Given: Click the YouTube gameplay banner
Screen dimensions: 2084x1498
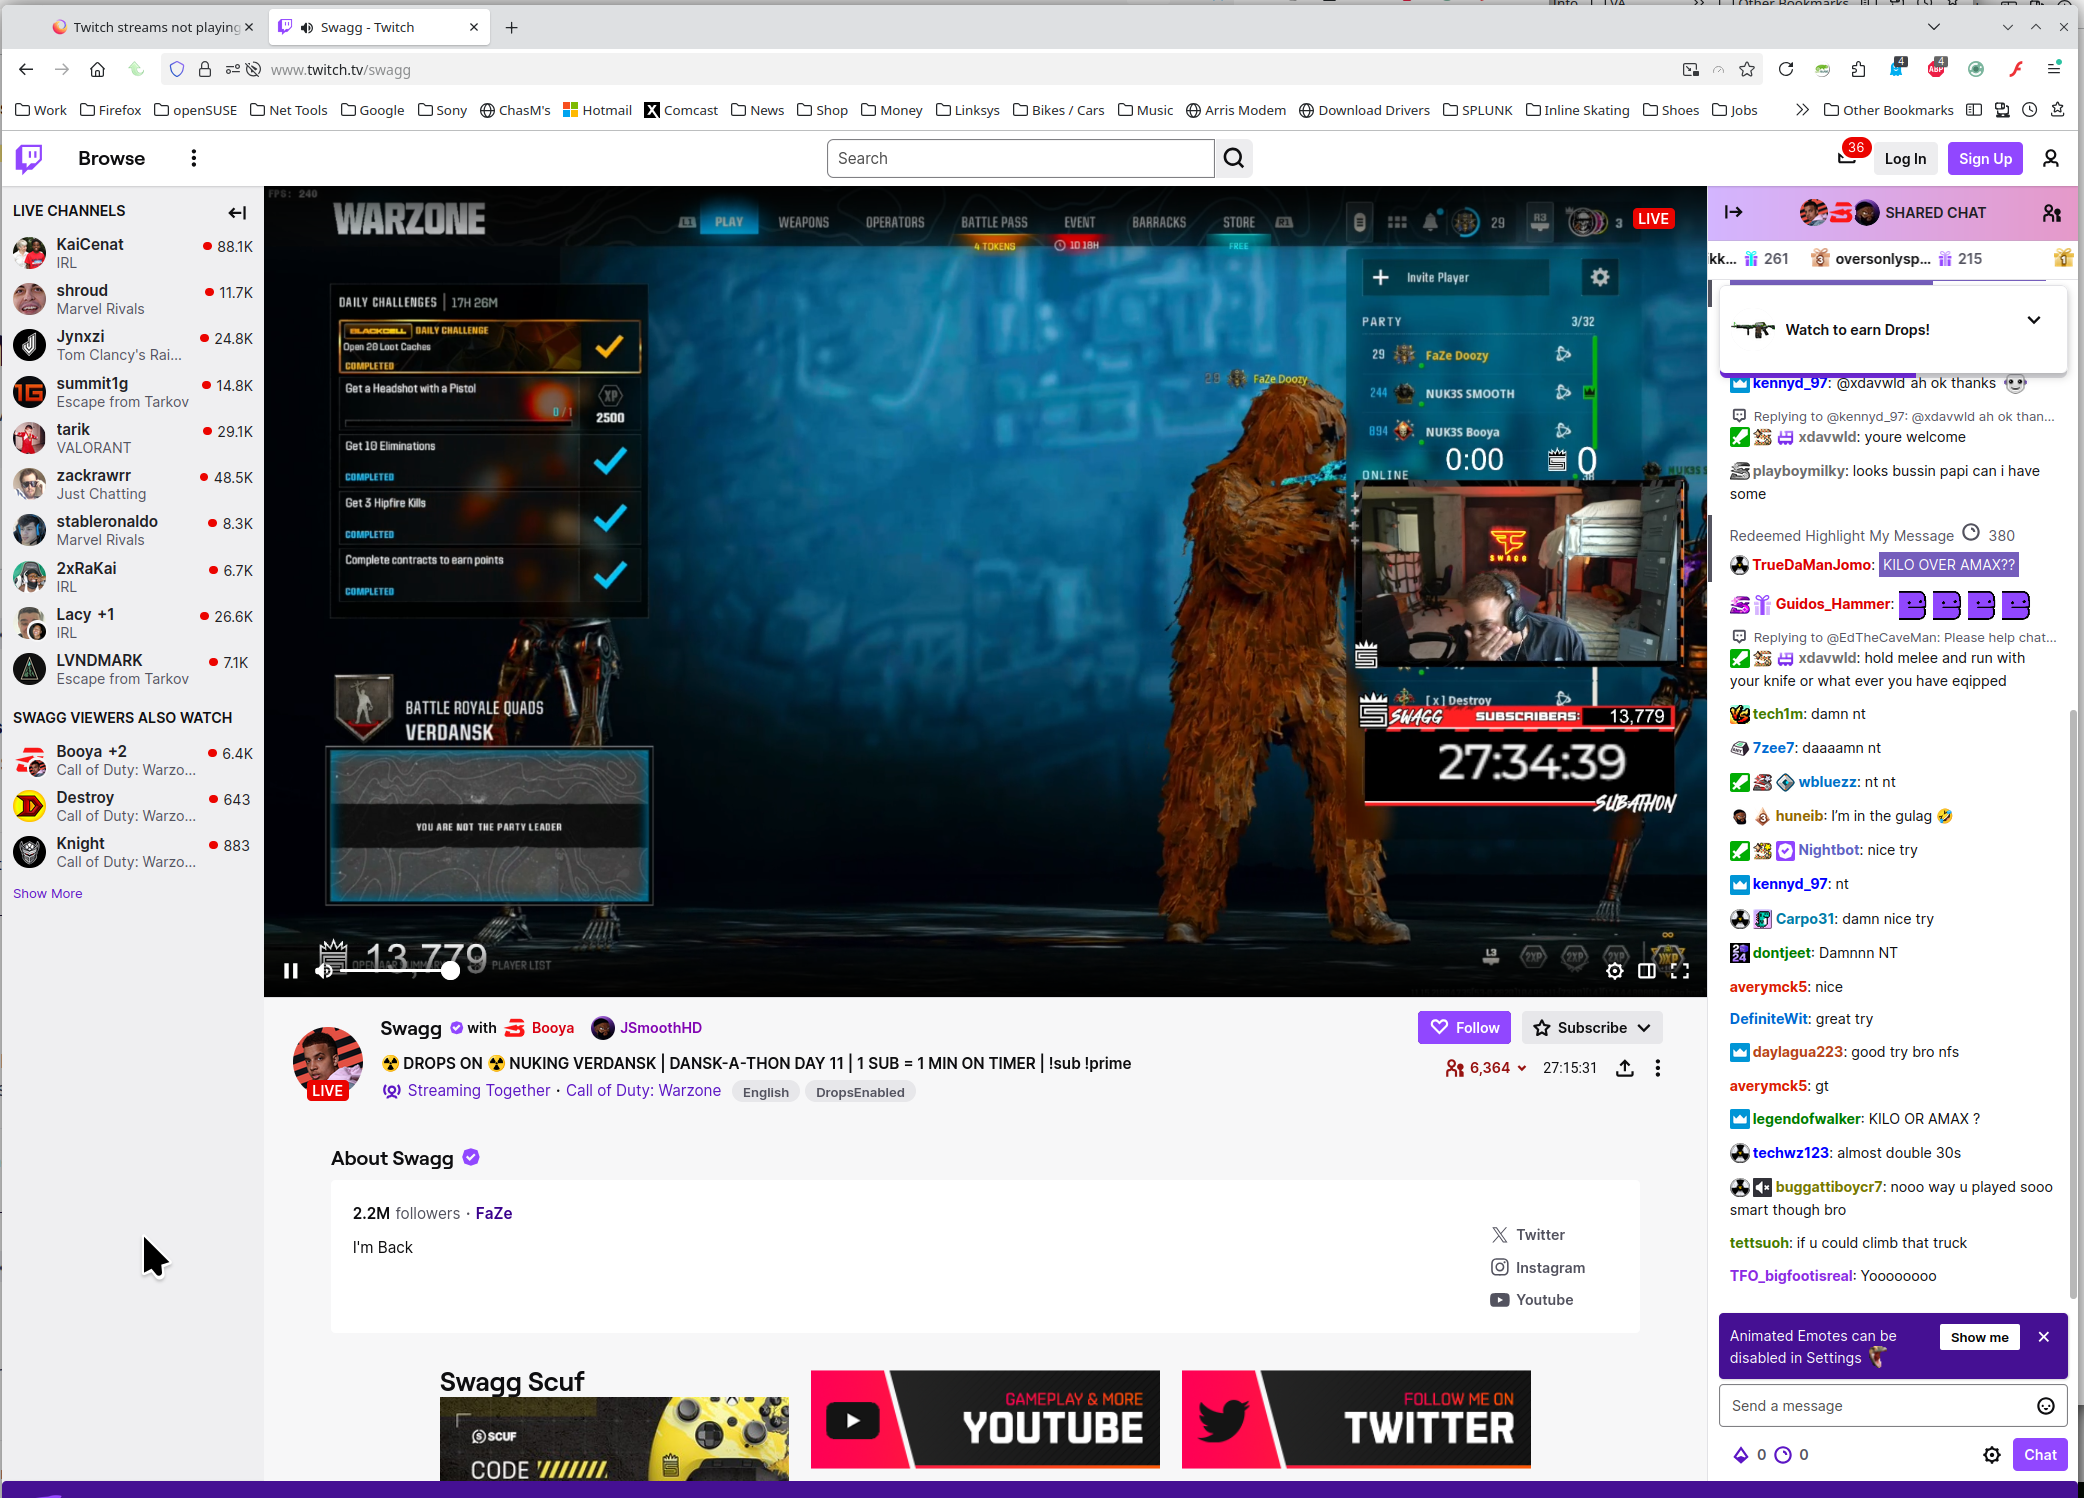Looking at the screenshot, I should [985, 1419].
